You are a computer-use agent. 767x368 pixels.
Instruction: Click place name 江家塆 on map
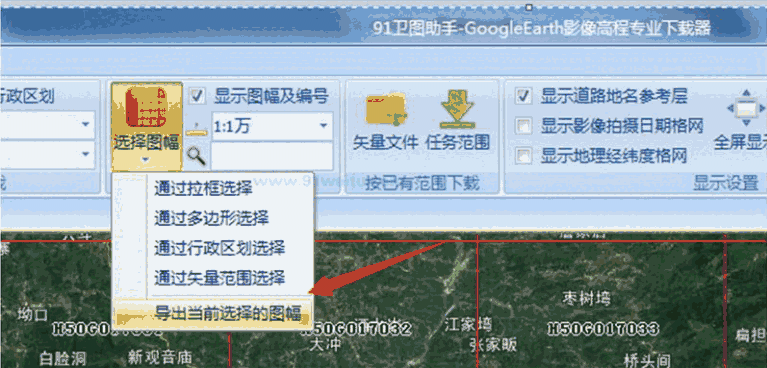(x=468, y=324)
